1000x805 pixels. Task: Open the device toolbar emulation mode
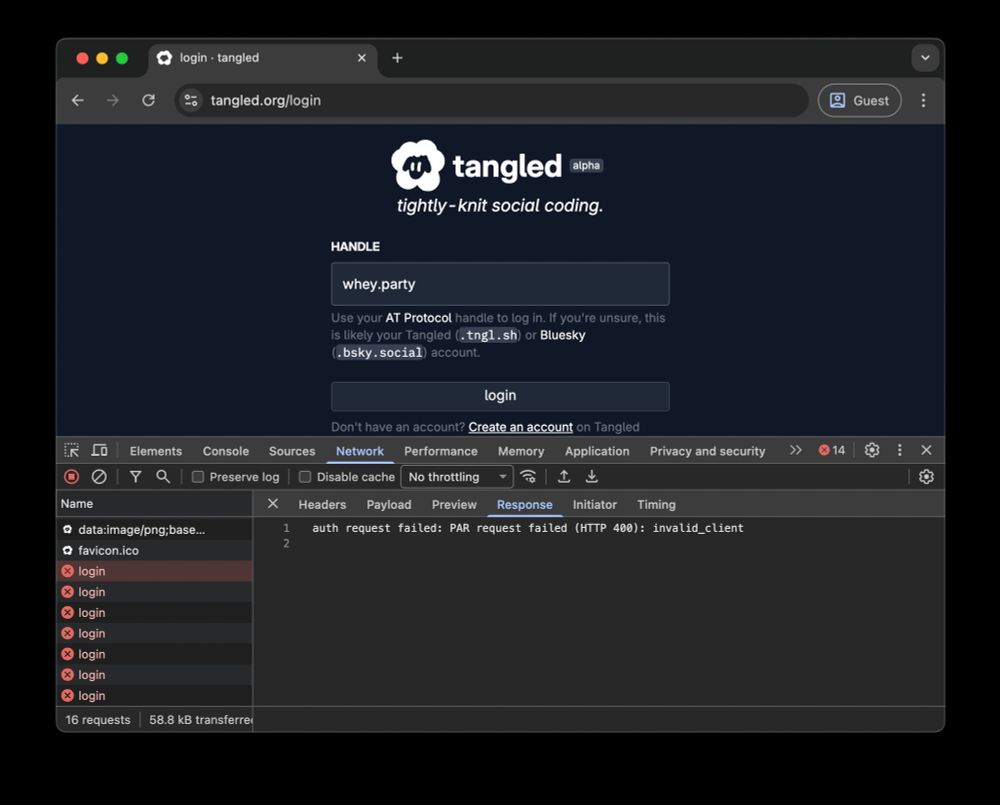99,450
